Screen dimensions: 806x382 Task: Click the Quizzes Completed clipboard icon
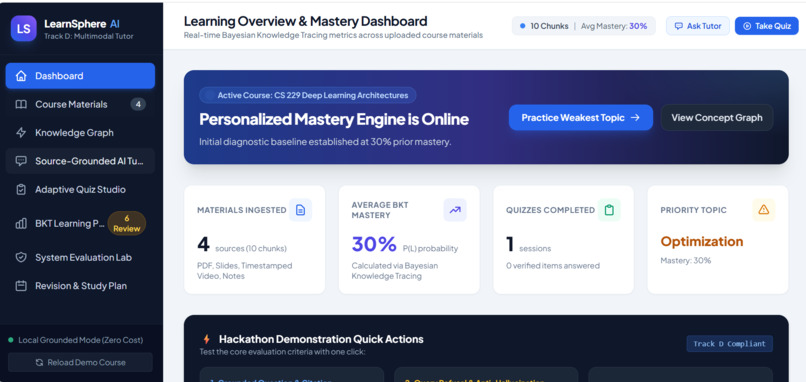[x=609, y=210]
